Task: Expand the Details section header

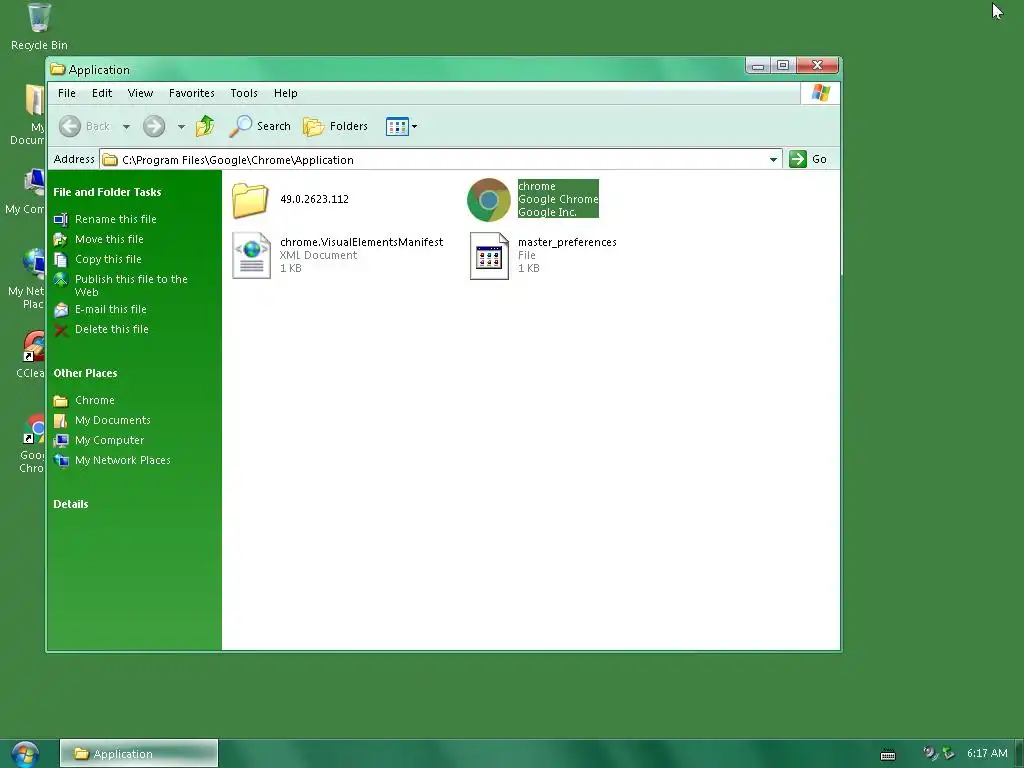Action: pyautogui.click(x=71, y=504)
